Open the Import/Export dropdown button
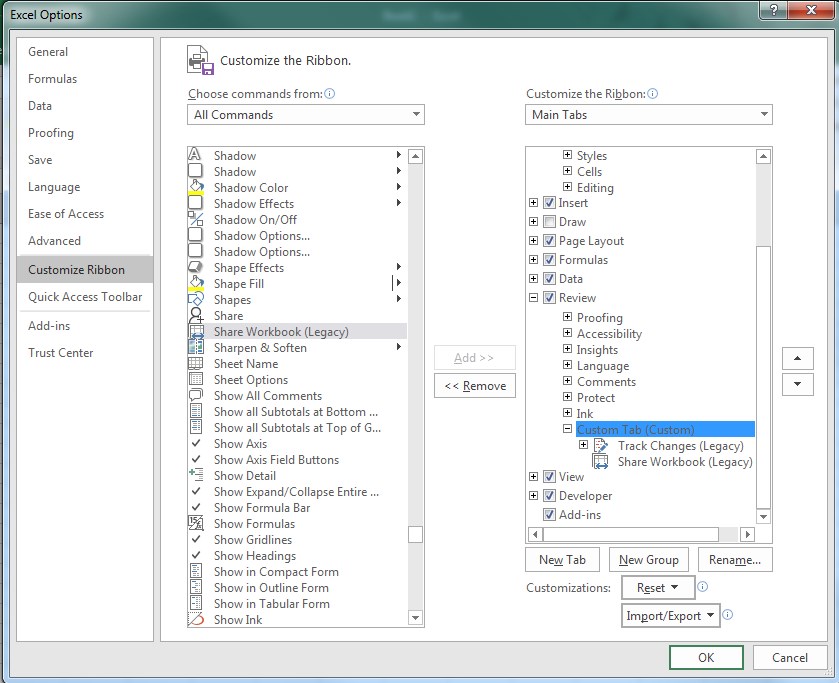The image size is (839, 683). pos(670,616)
